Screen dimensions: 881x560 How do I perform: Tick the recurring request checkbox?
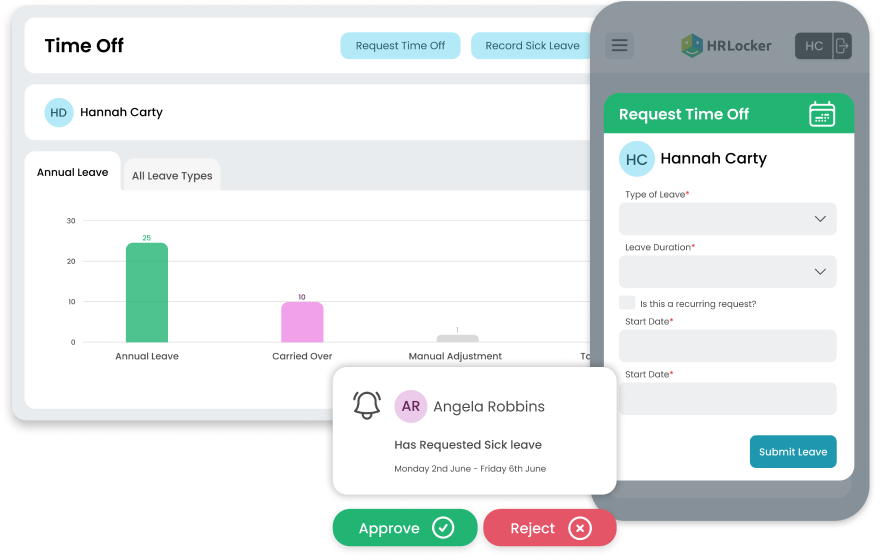(x=627, y=303)
